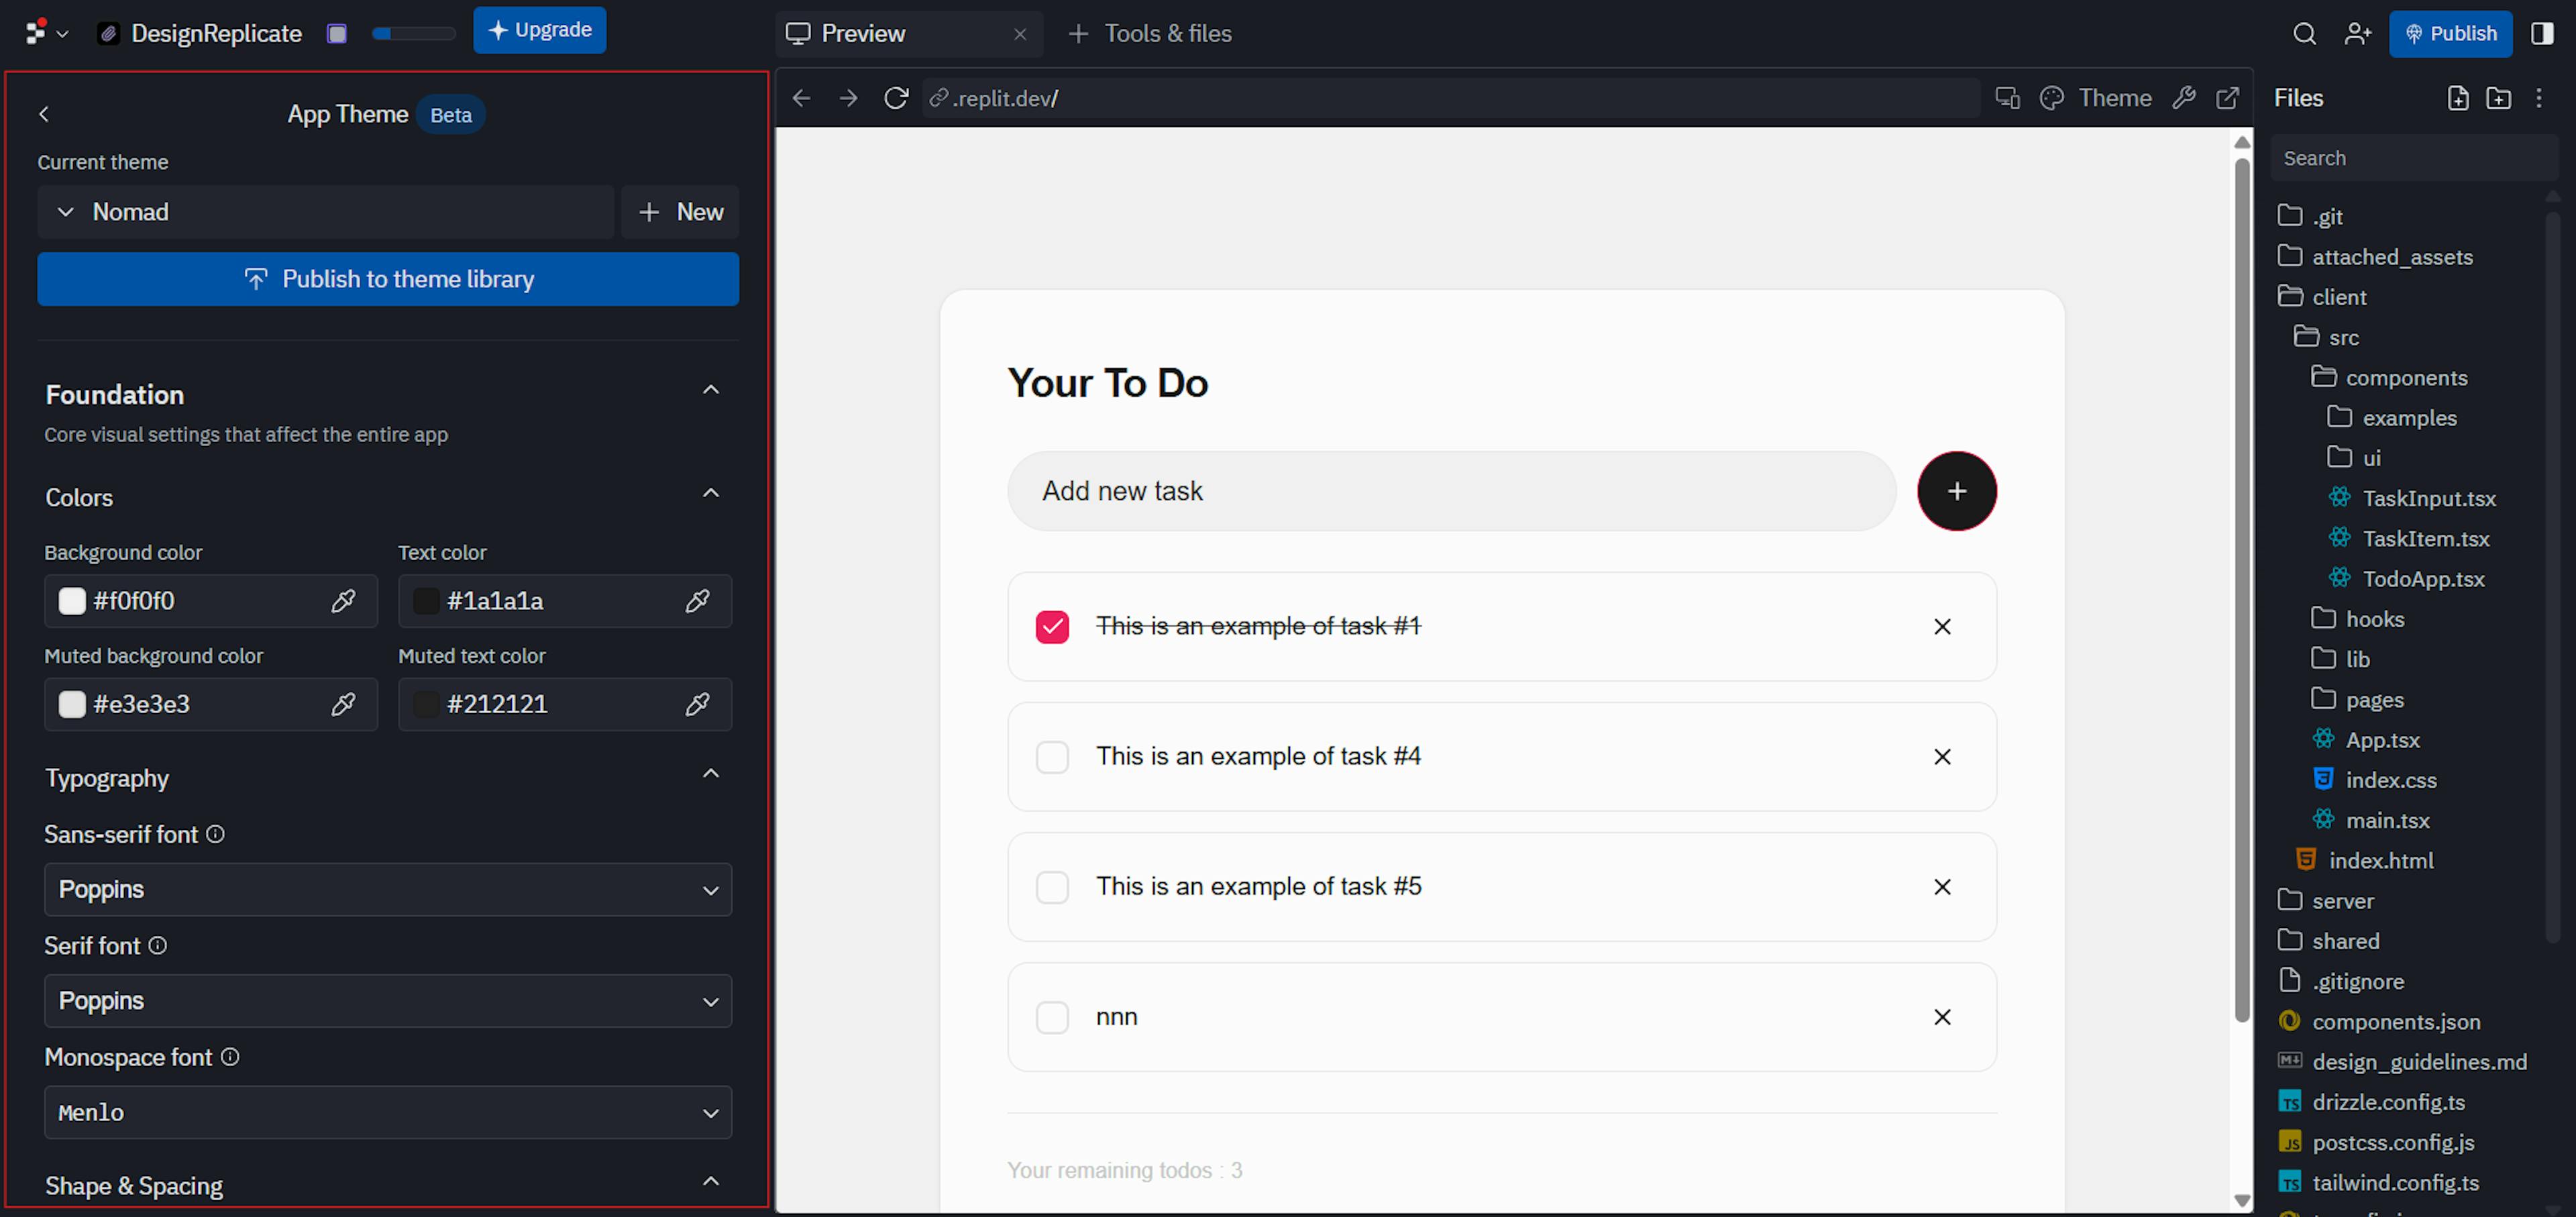Click the Add new task input field
This screenshot has width=2576, height=1217.
(1451, 491)
